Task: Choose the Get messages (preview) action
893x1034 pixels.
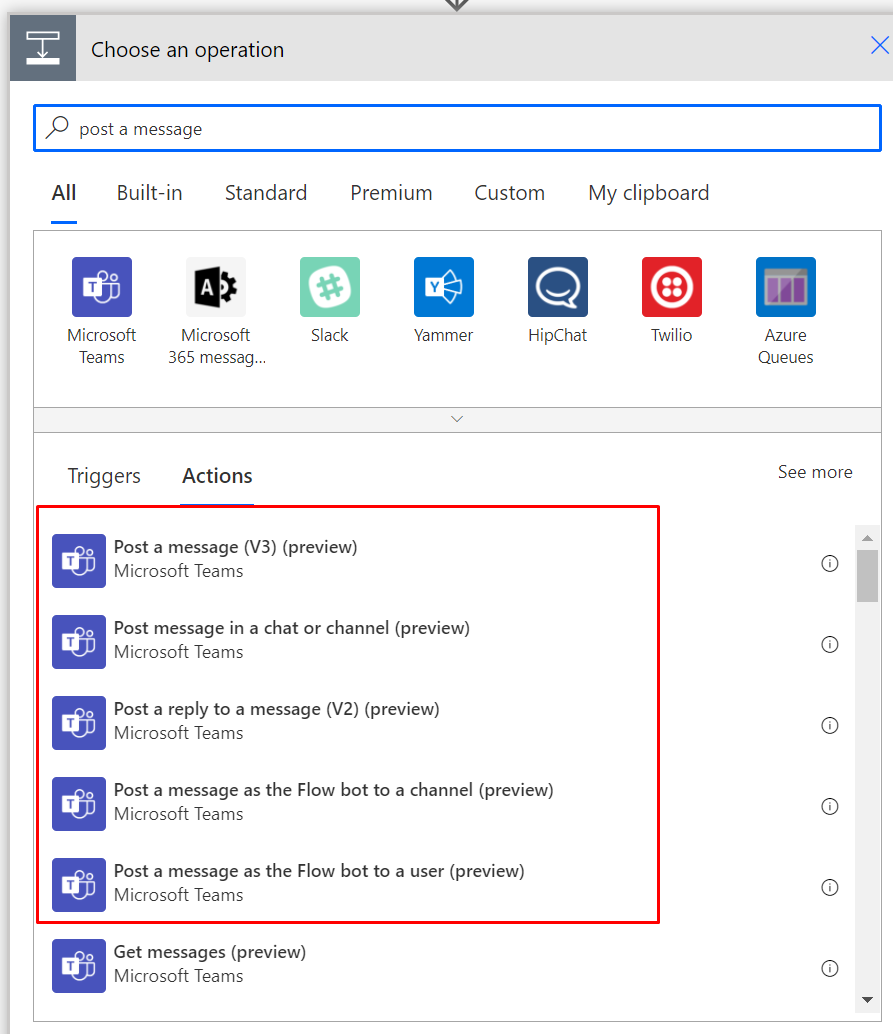Action: pos(210,952)
